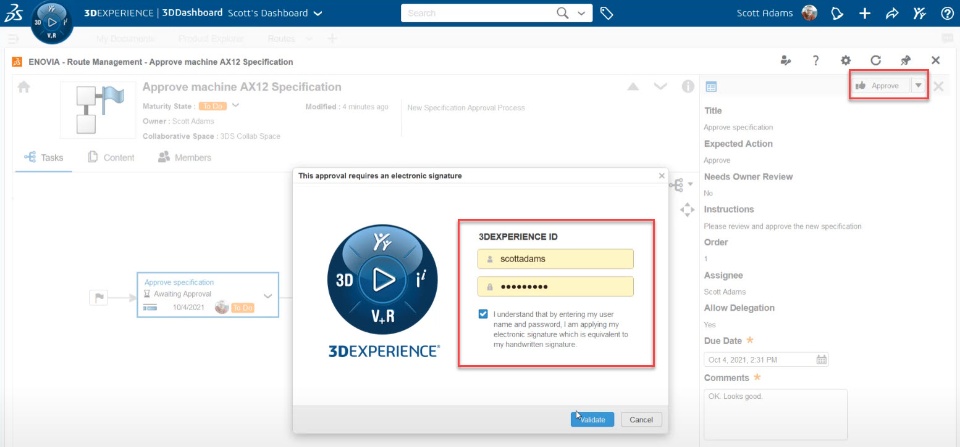Click the task properties panel icon

point(711,87)
